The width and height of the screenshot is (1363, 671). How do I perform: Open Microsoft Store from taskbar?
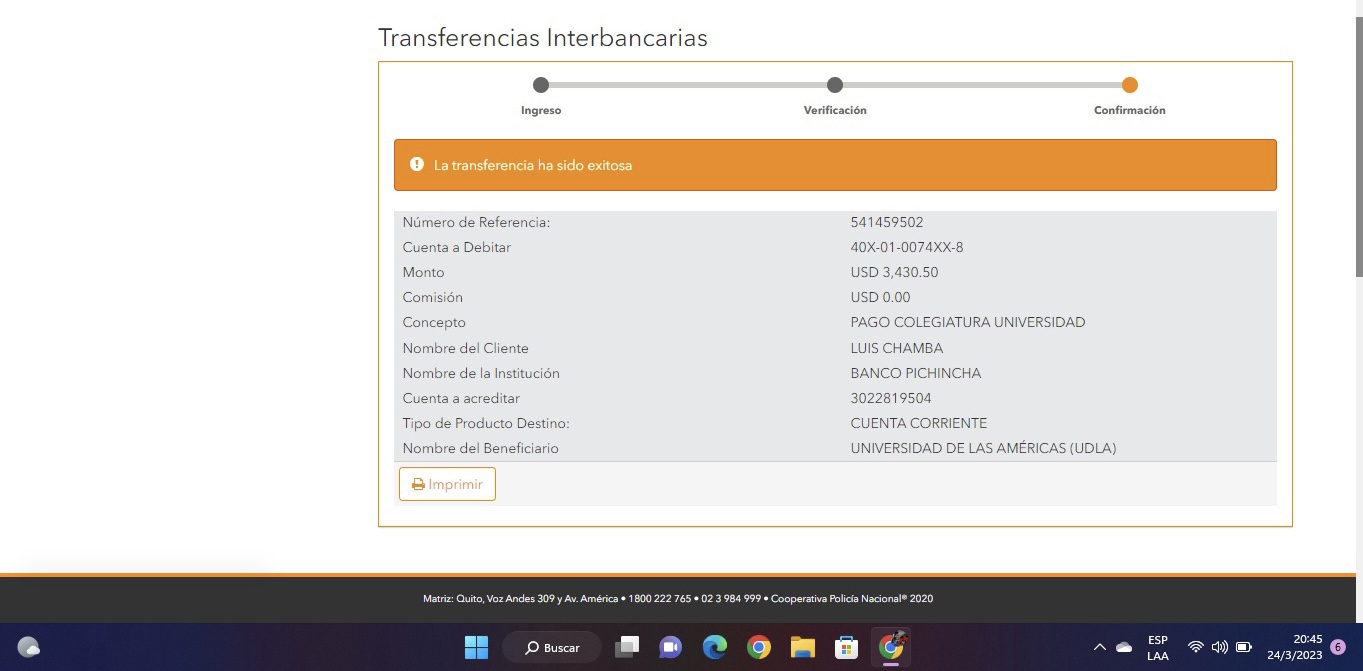click(846, 647)
